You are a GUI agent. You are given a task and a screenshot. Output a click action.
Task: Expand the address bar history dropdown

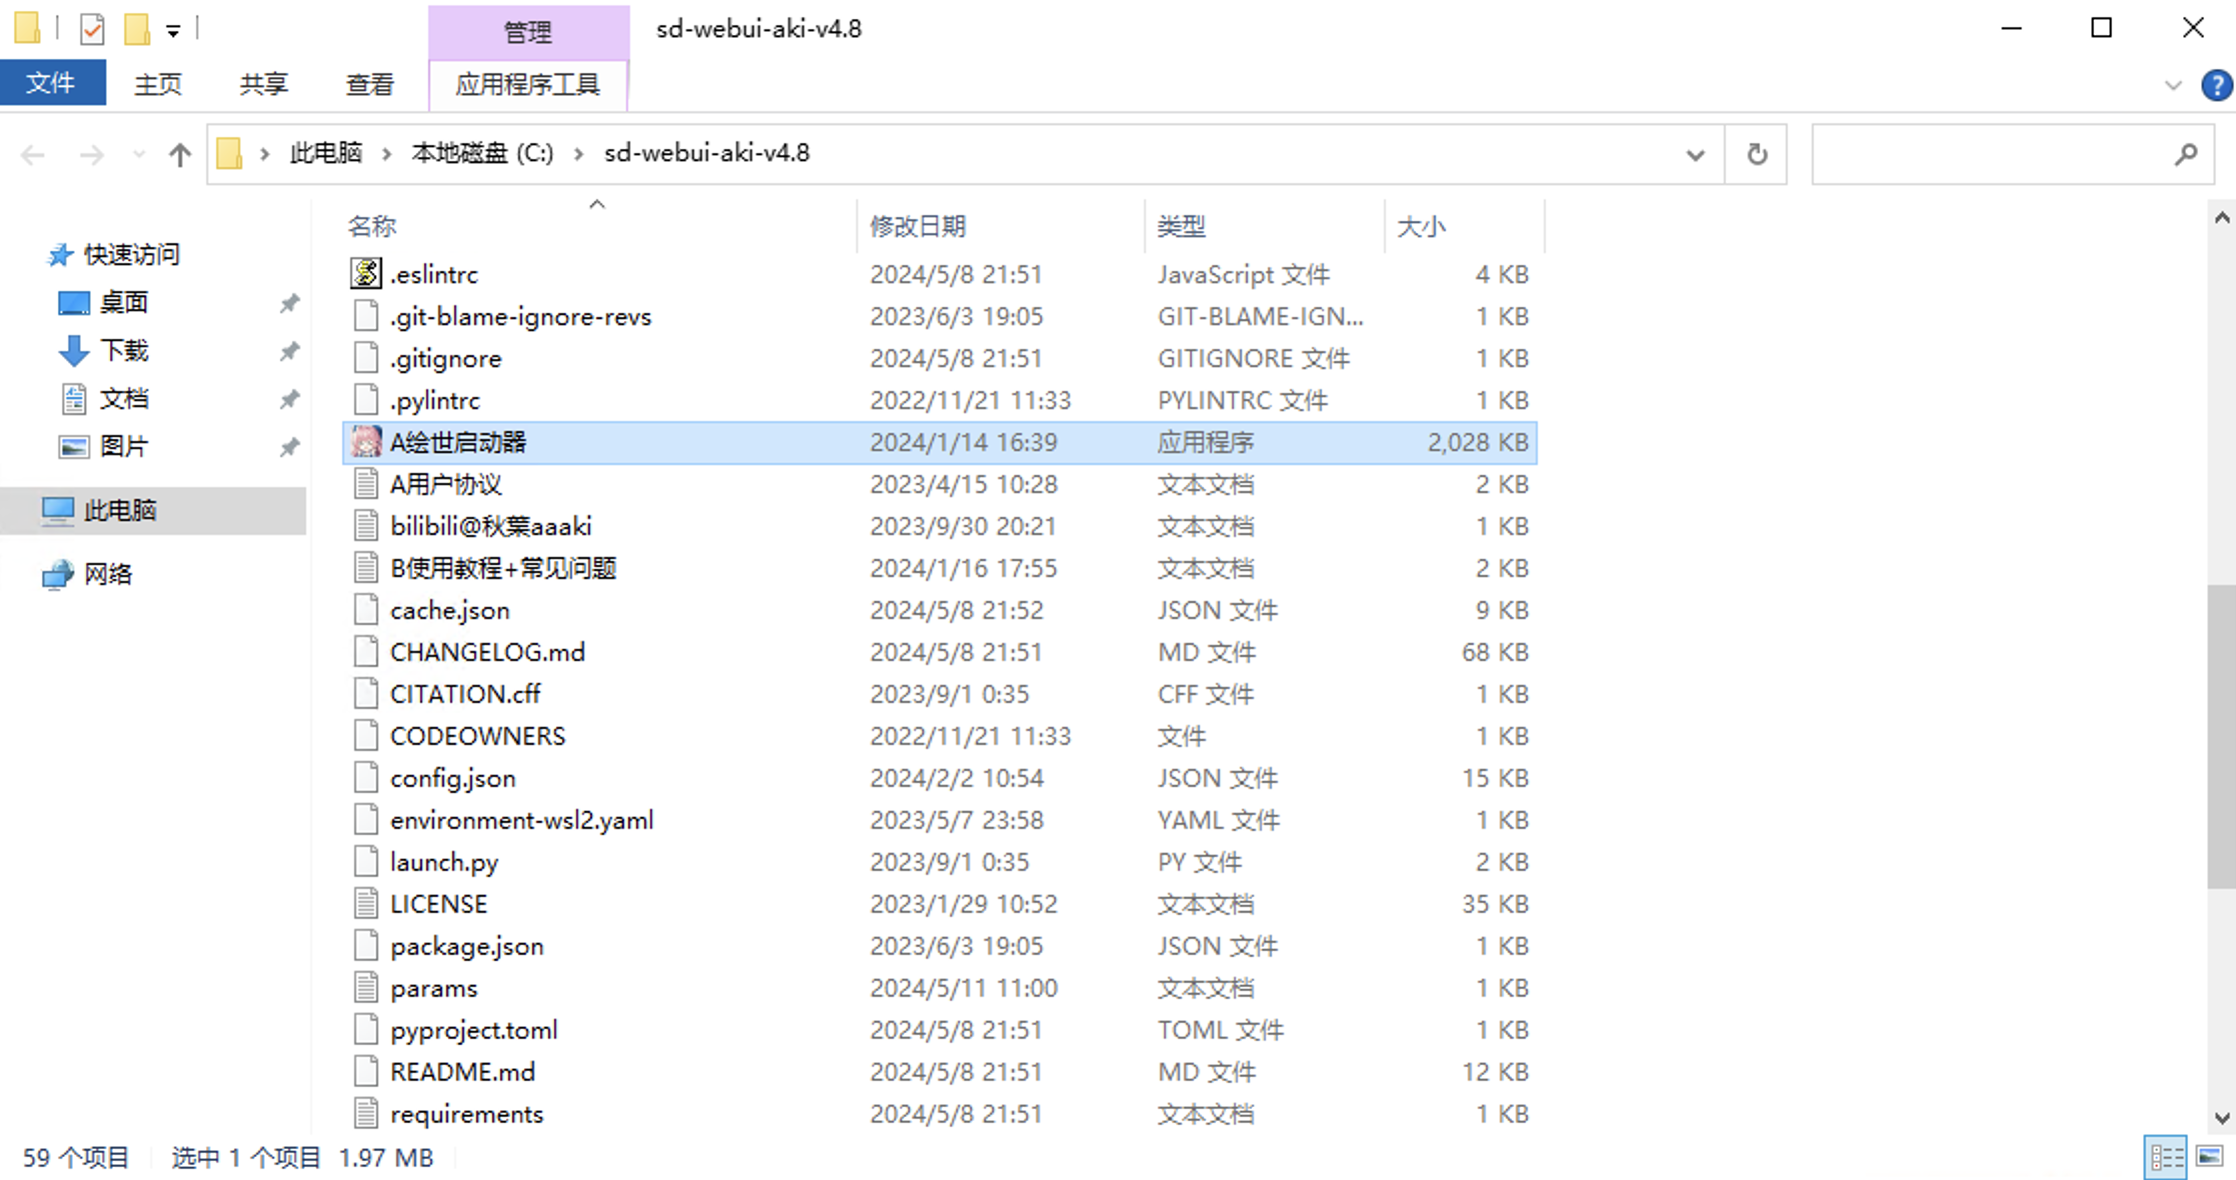click(x=1695, y=154)
